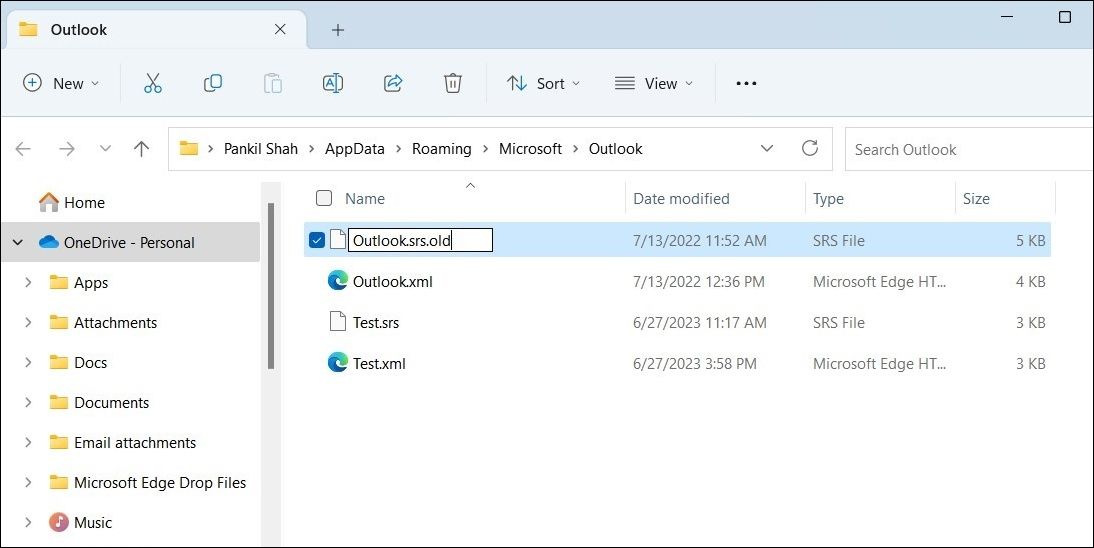Viewport: 1094px width, 548px height.
Task: Expand the Music folder node
Action: (28, 522)
